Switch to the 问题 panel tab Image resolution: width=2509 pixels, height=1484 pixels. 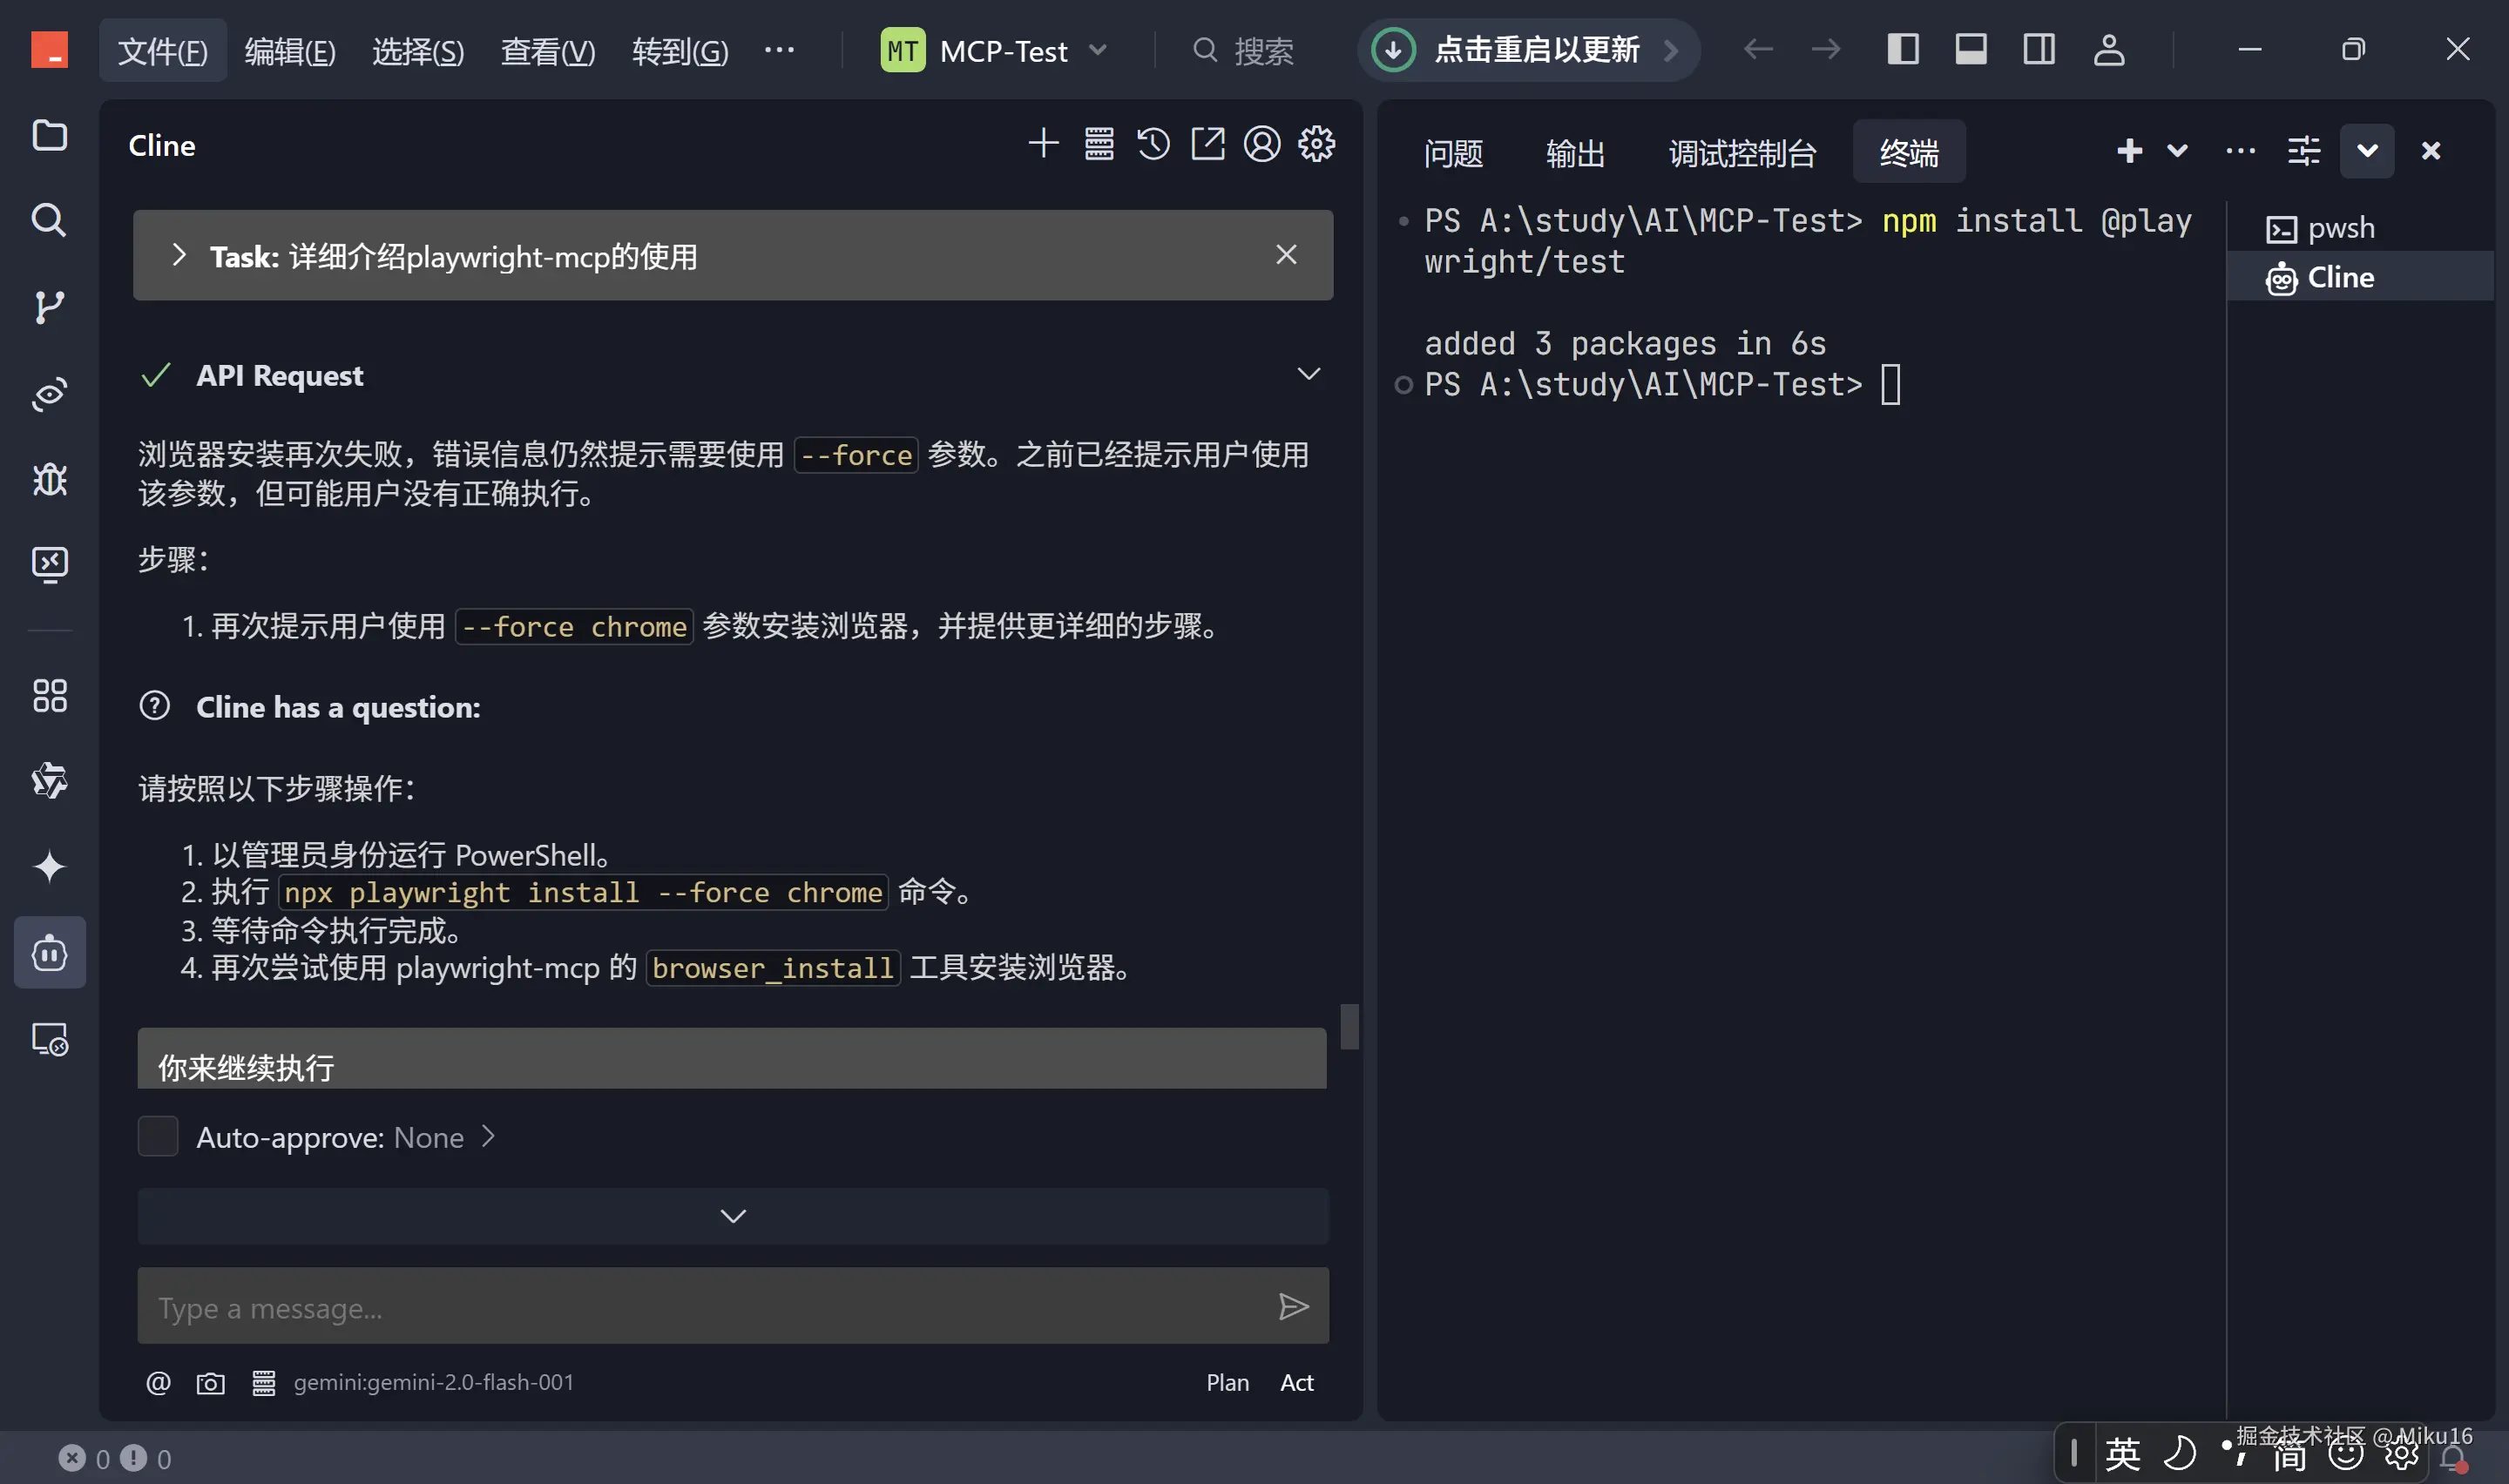coord(1453,153)
